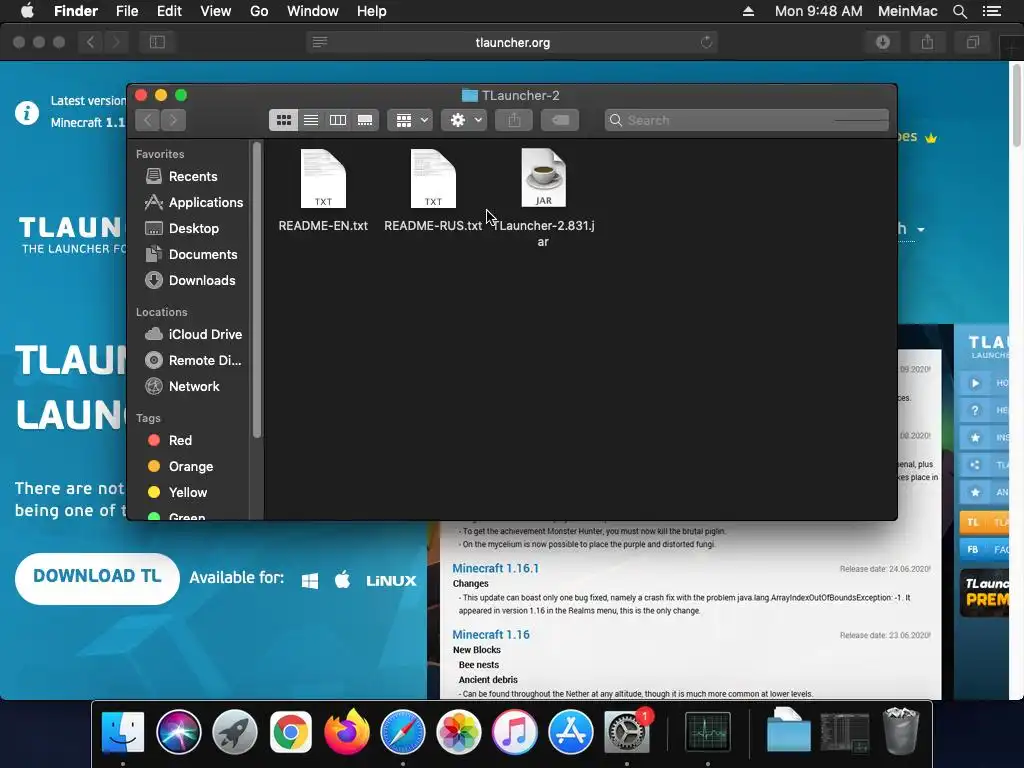Open Firefox from the Dock
The height and width of the screenshot is (768, 1024).
tap(347, 731)
